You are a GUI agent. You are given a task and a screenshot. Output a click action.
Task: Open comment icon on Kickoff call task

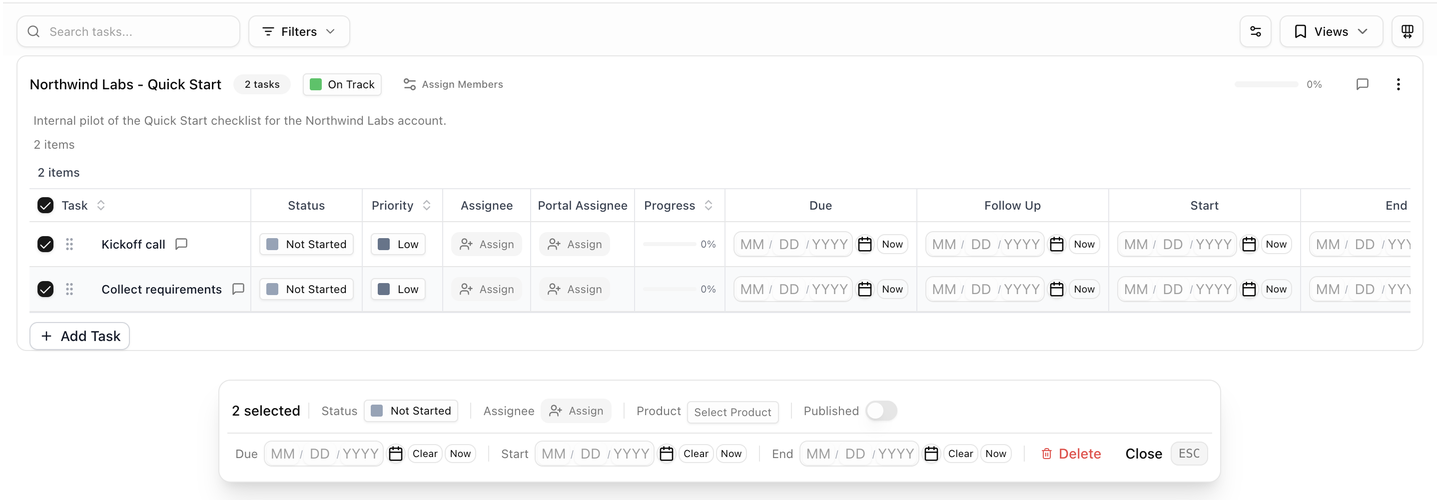click(x=181, y=244)
